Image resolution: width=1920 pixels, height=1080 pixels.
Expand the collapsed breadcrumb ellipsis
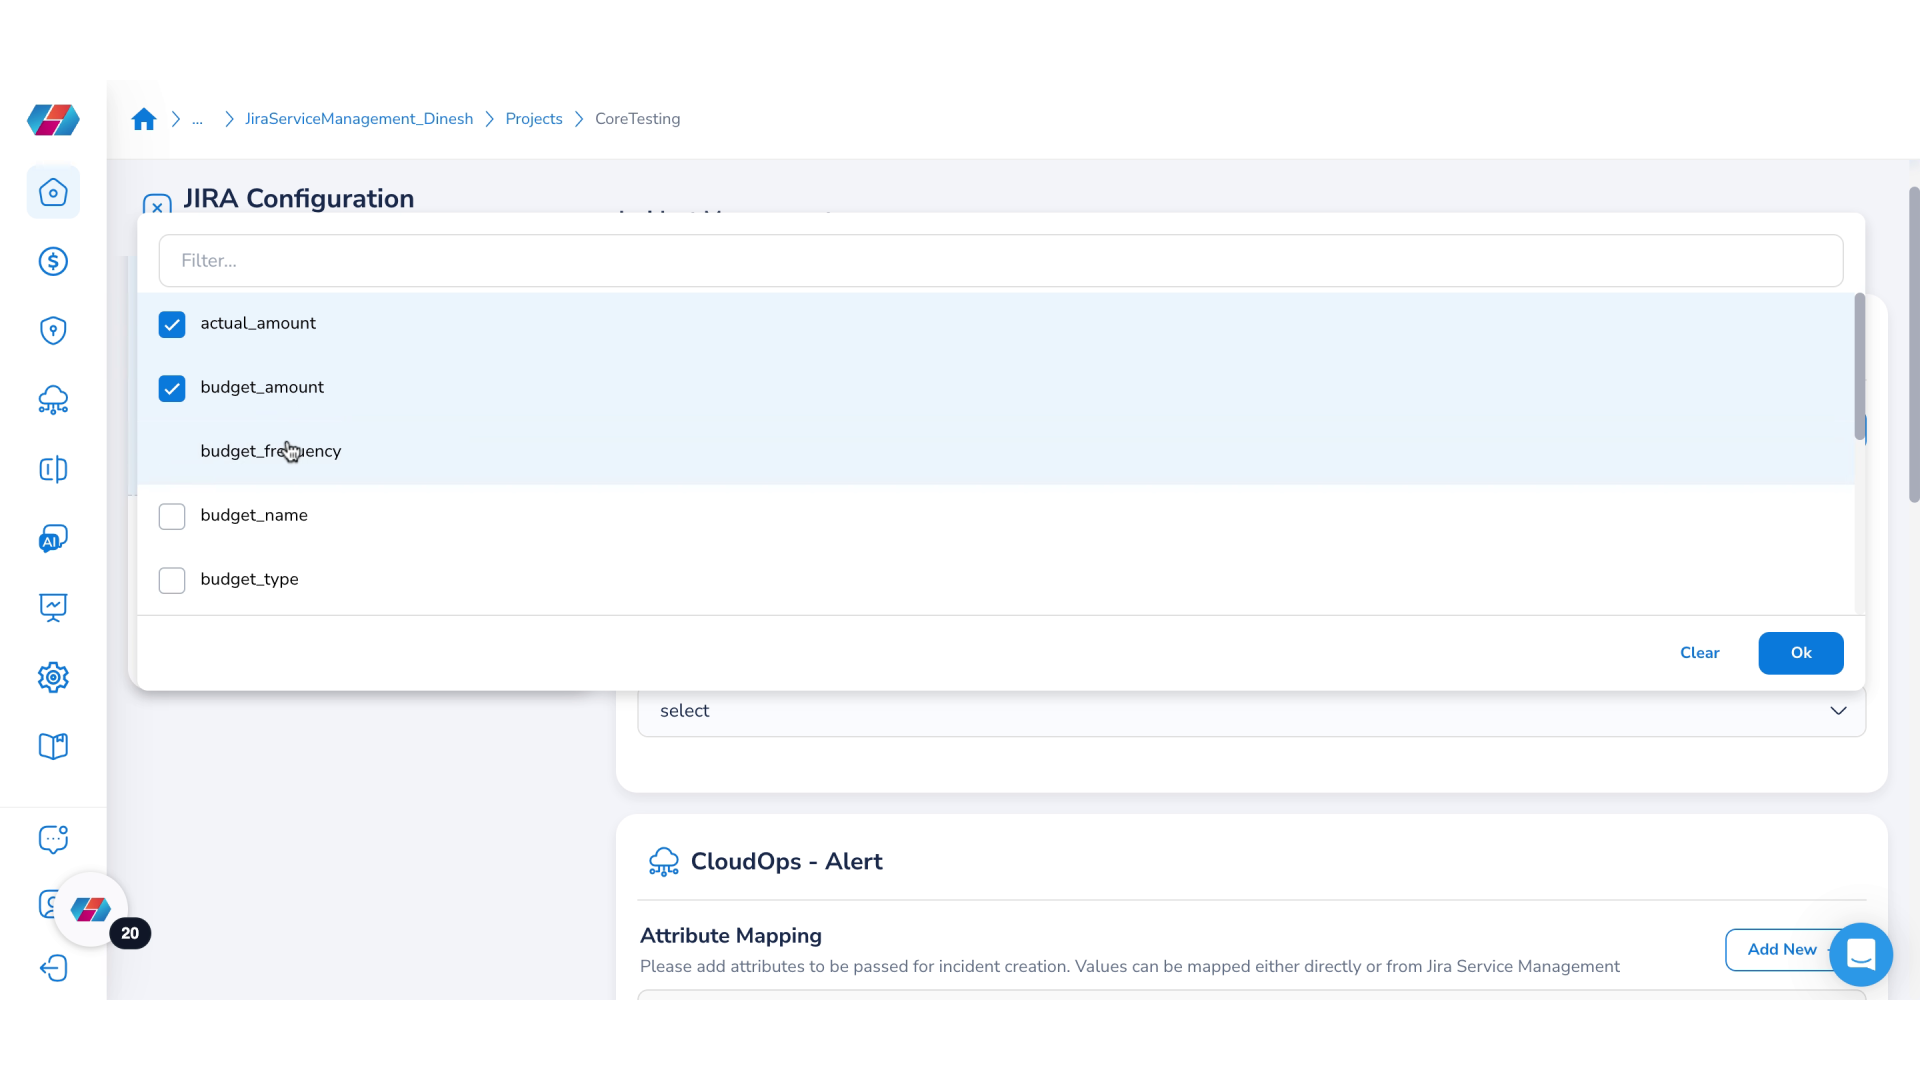(197, 119)
